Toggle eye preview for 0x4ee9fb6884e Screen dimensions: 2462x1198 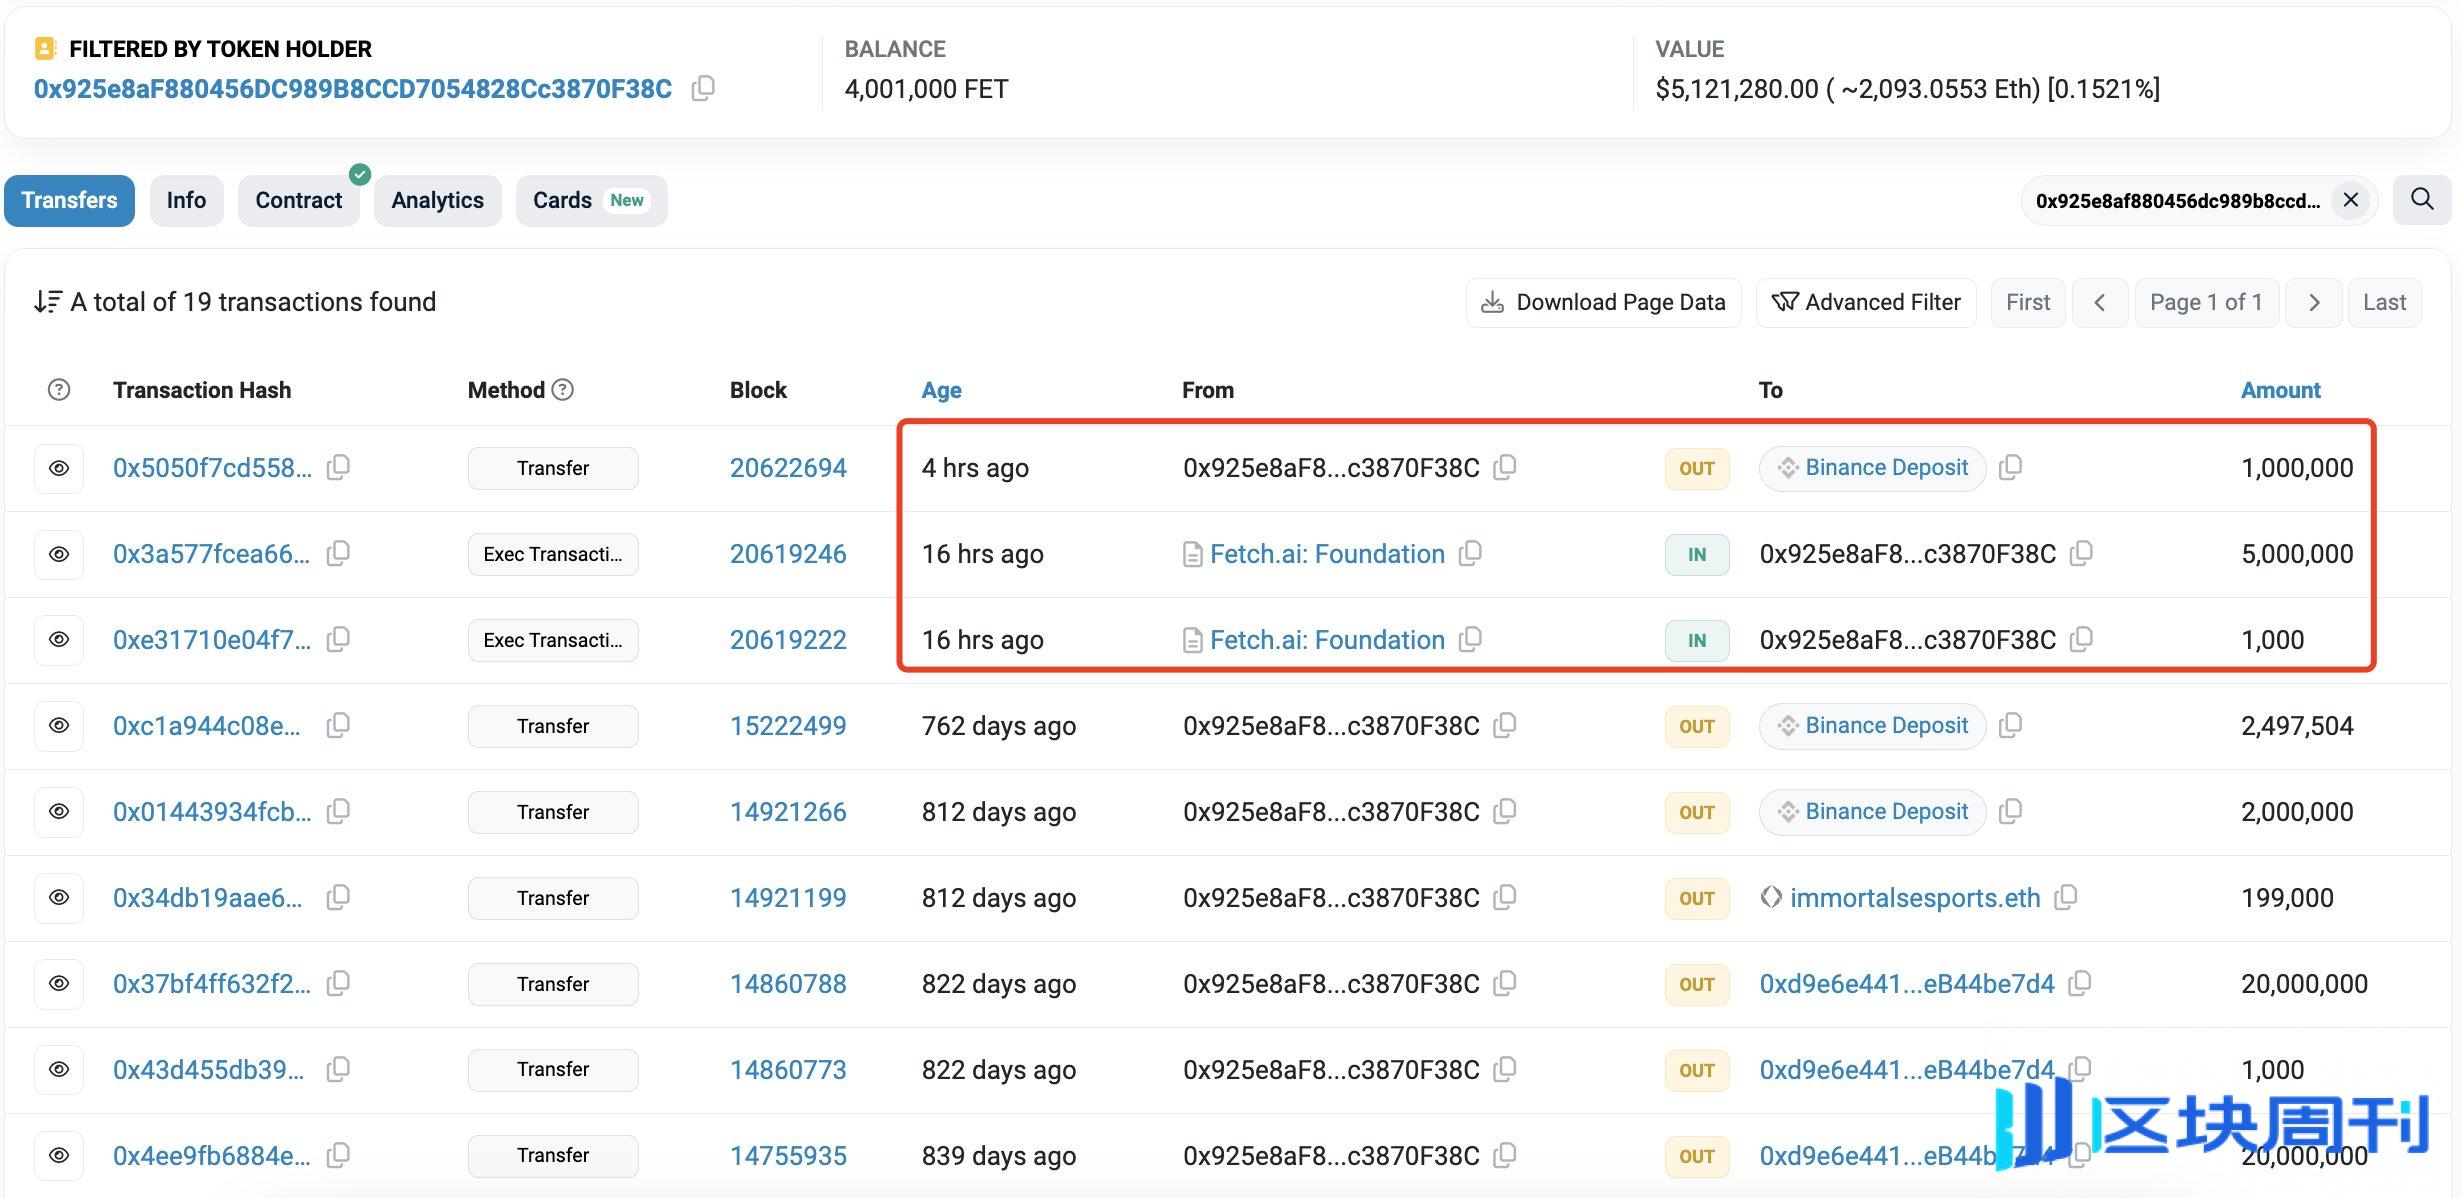[59, 1156]
